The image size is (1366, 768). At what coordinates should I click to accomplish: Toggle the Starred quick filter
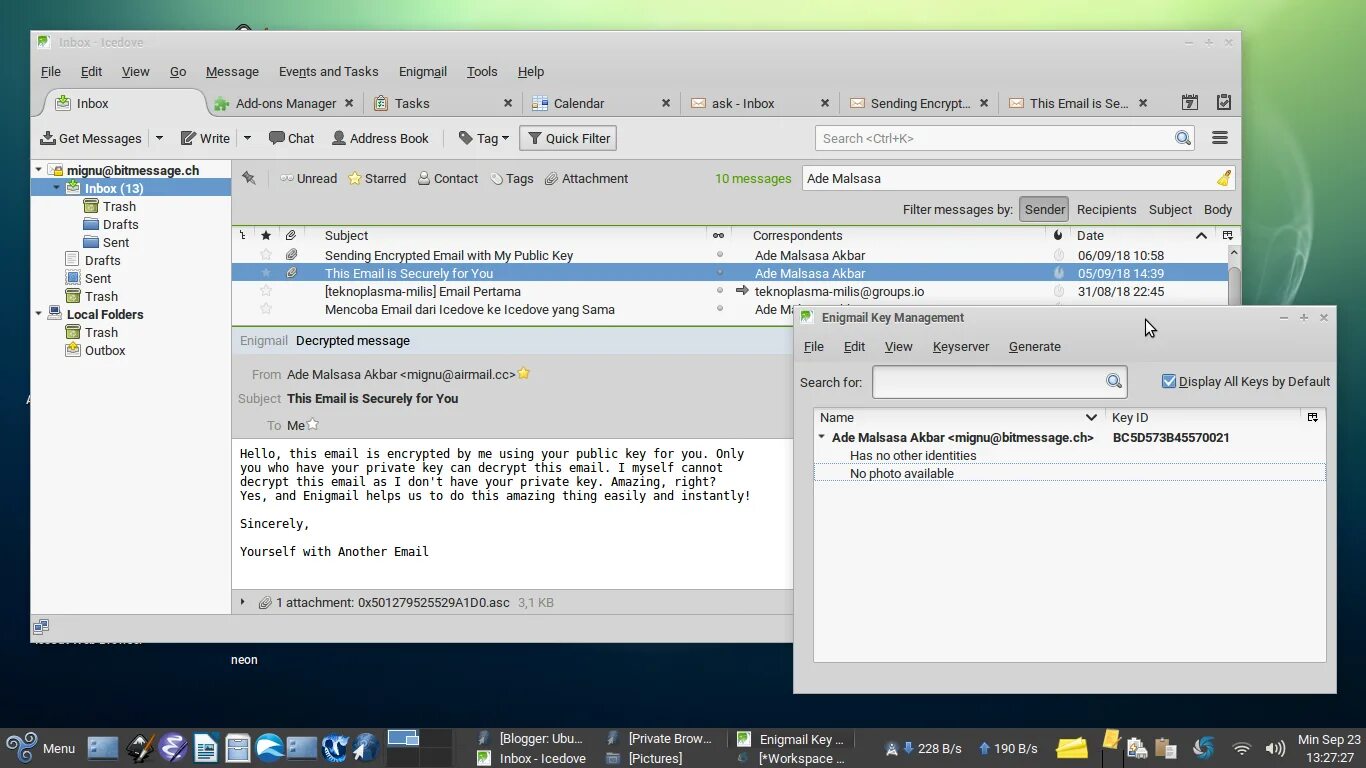coord(377,178)
